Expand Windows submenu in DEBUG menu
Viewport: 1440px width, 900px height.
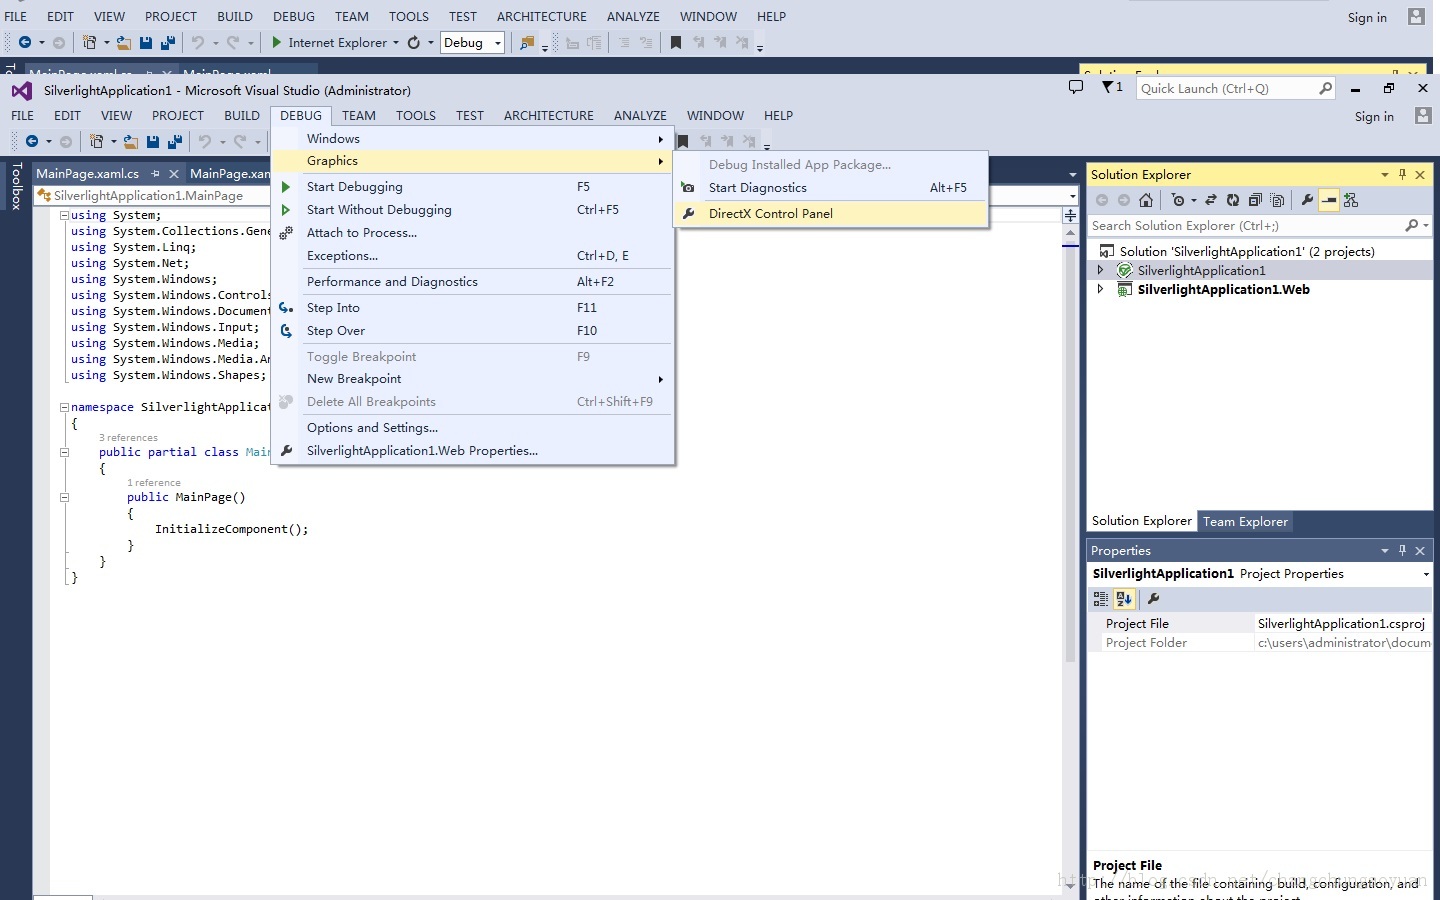472,139
